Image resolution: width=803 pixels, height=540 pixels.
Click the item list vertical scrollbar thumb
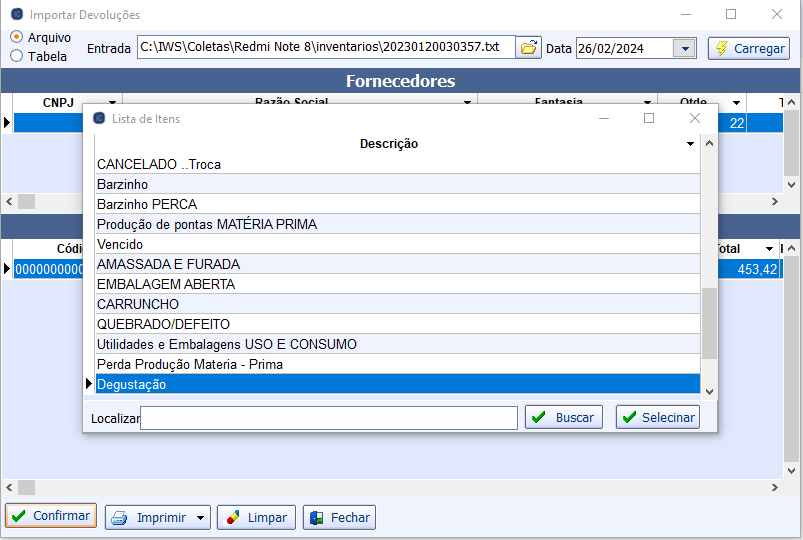pyautogui.click(x=709, y=322)
